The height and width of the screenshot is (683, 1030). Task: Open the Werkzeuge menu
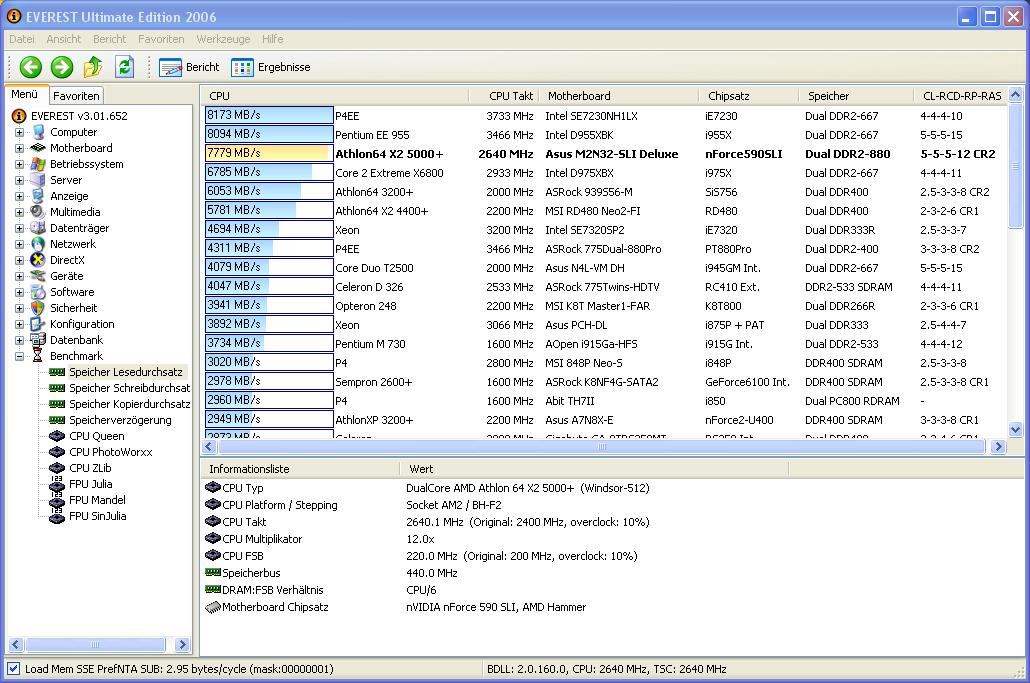click(223, 39)
